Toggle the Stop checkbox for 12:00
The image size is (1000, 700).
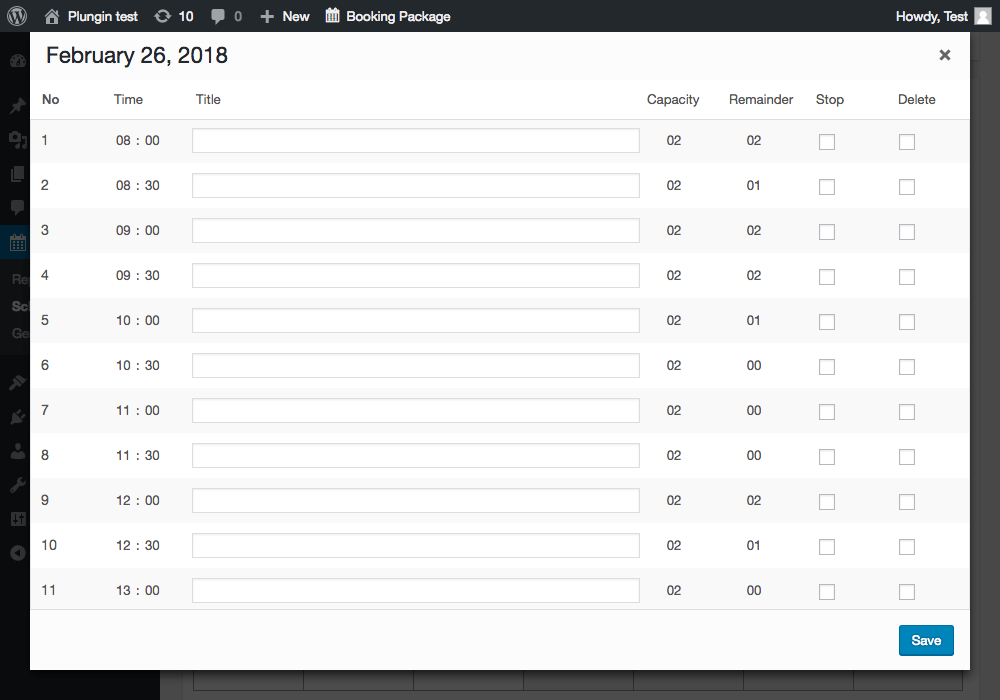(827, 502)
